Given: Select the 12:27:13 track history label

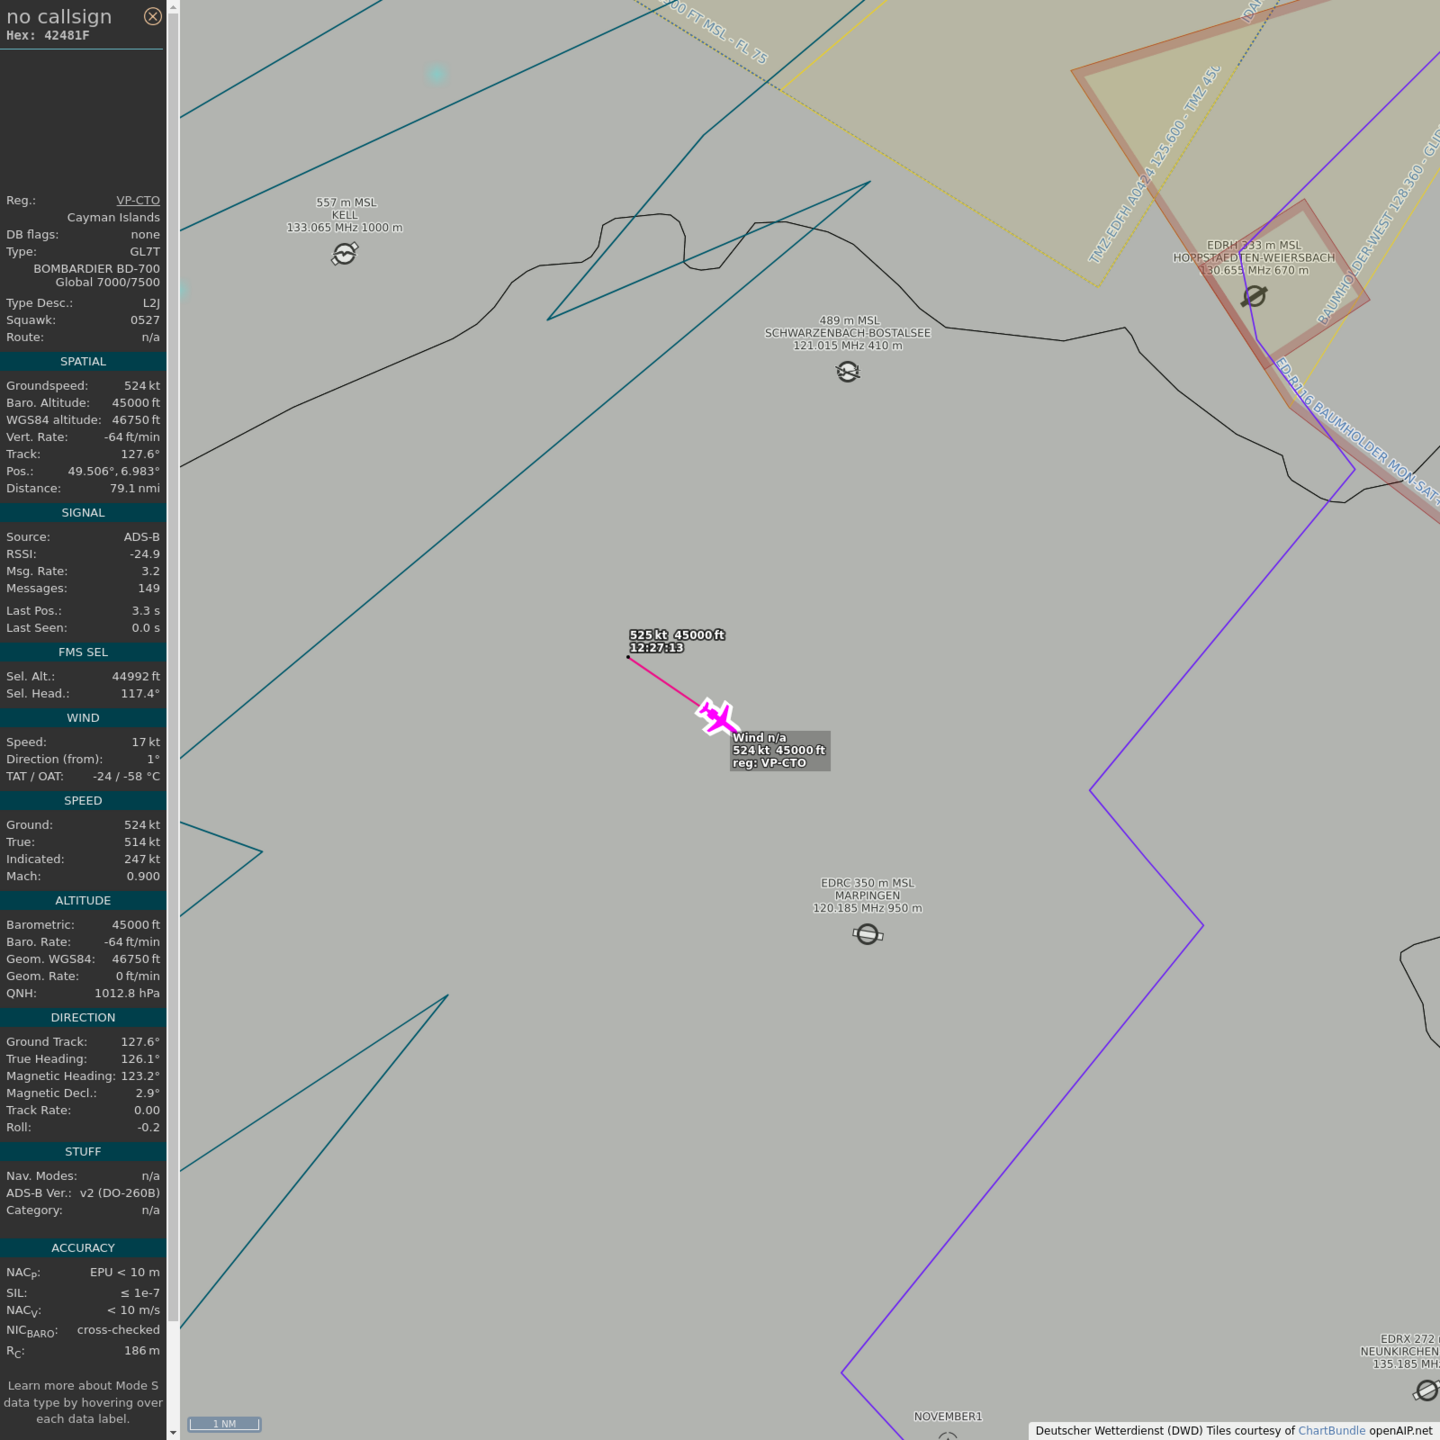Looking at the screenshot, I should 657,648.
